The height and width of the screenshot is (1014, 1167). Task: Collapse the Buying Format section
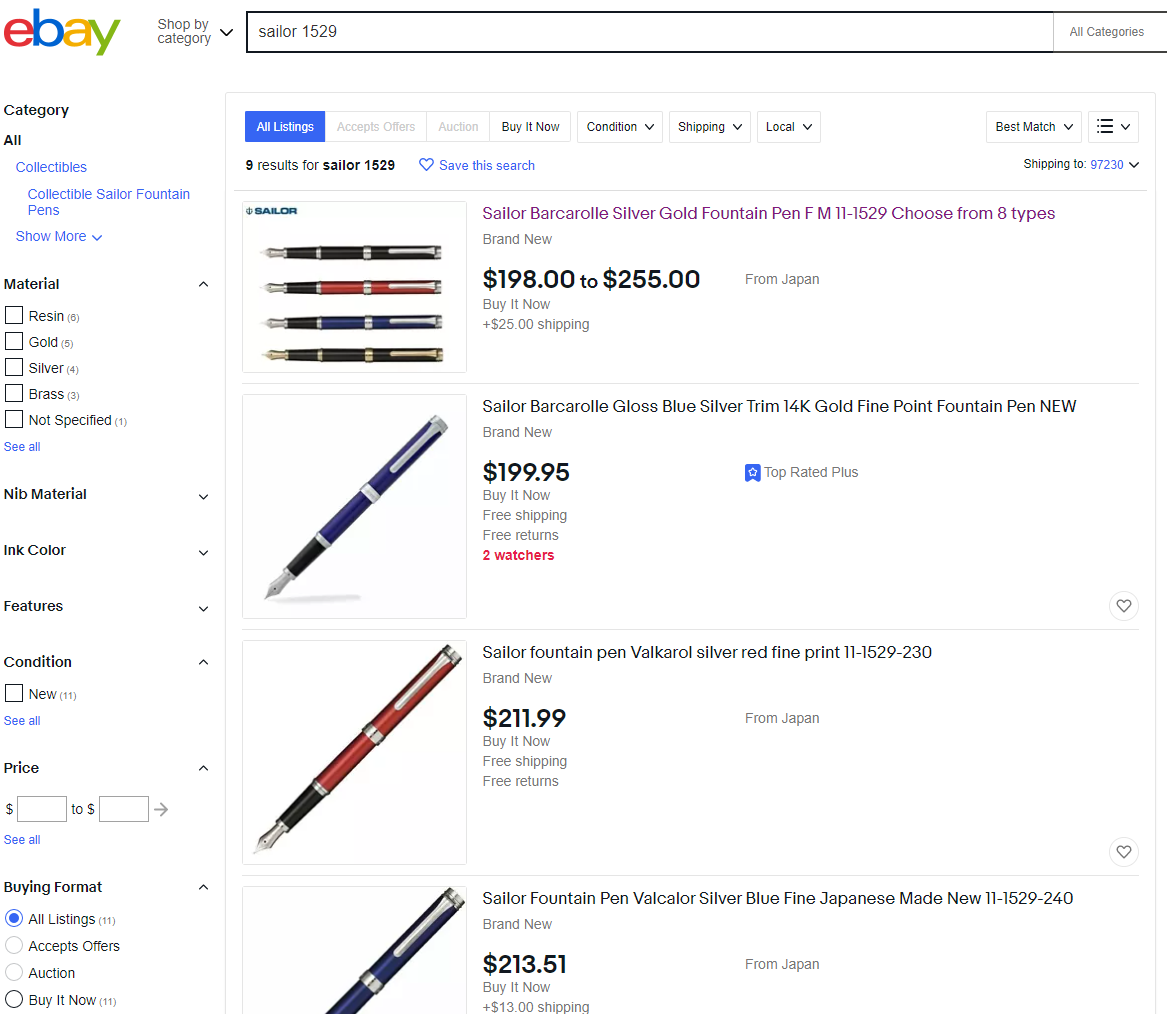tap(204, 887)
